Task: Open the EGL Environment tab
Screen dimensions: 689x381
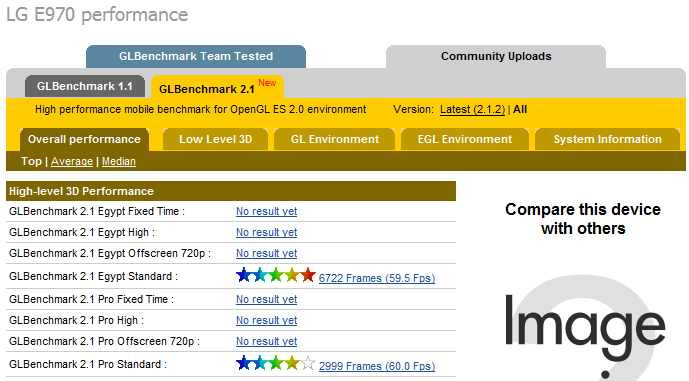Action: pos(465,139)
